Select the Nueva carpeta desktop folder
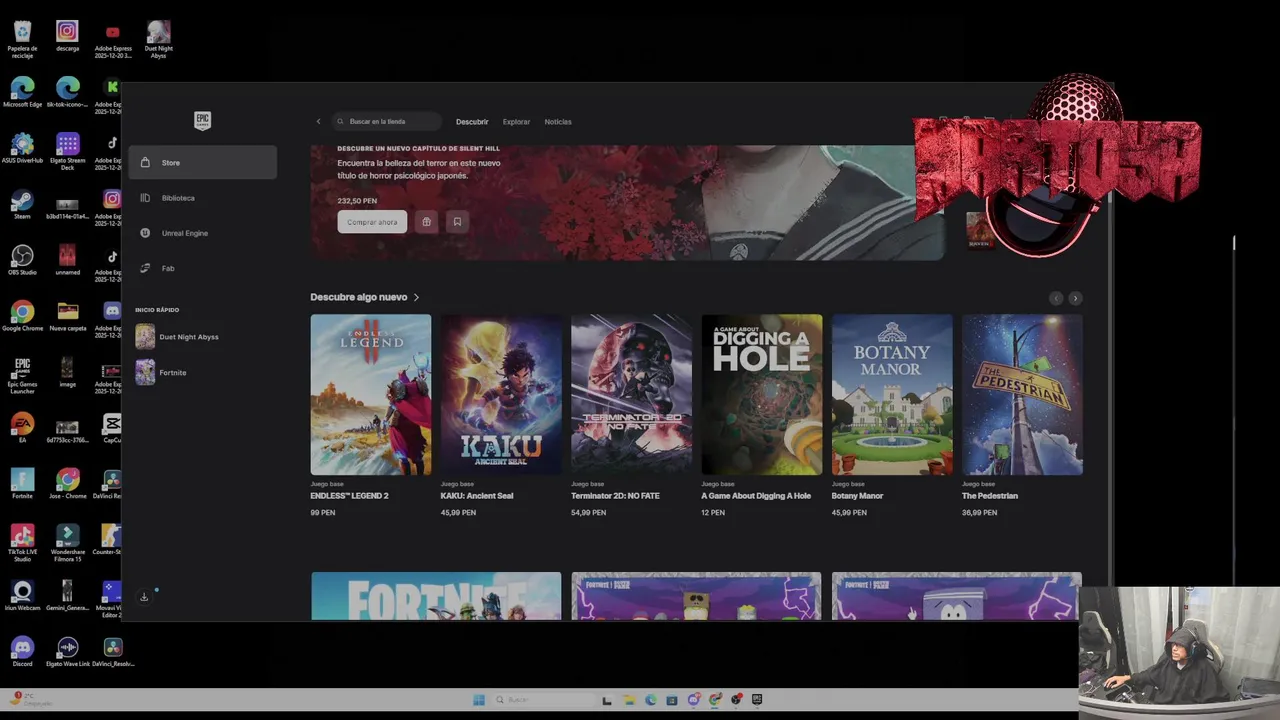The height and width of the screenshot is (720, 1280). [x=67, y=317]
